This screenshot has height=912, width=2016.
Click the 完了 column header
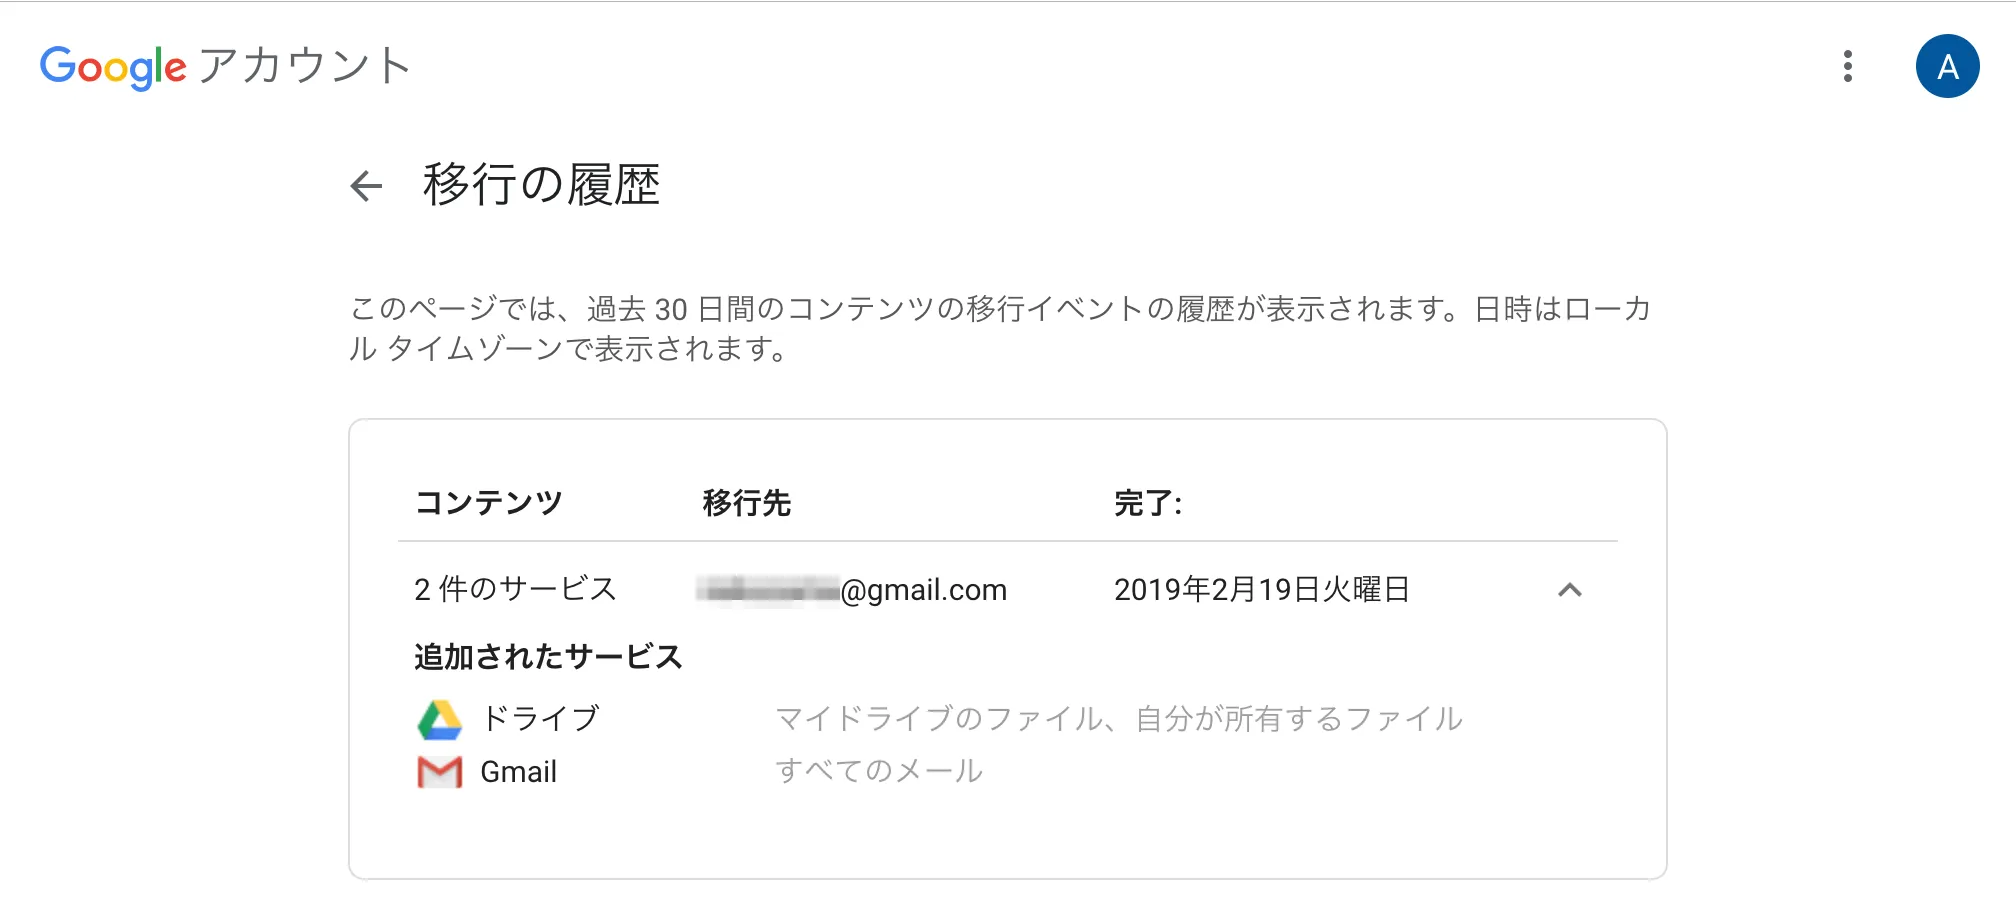point(1148,503)
